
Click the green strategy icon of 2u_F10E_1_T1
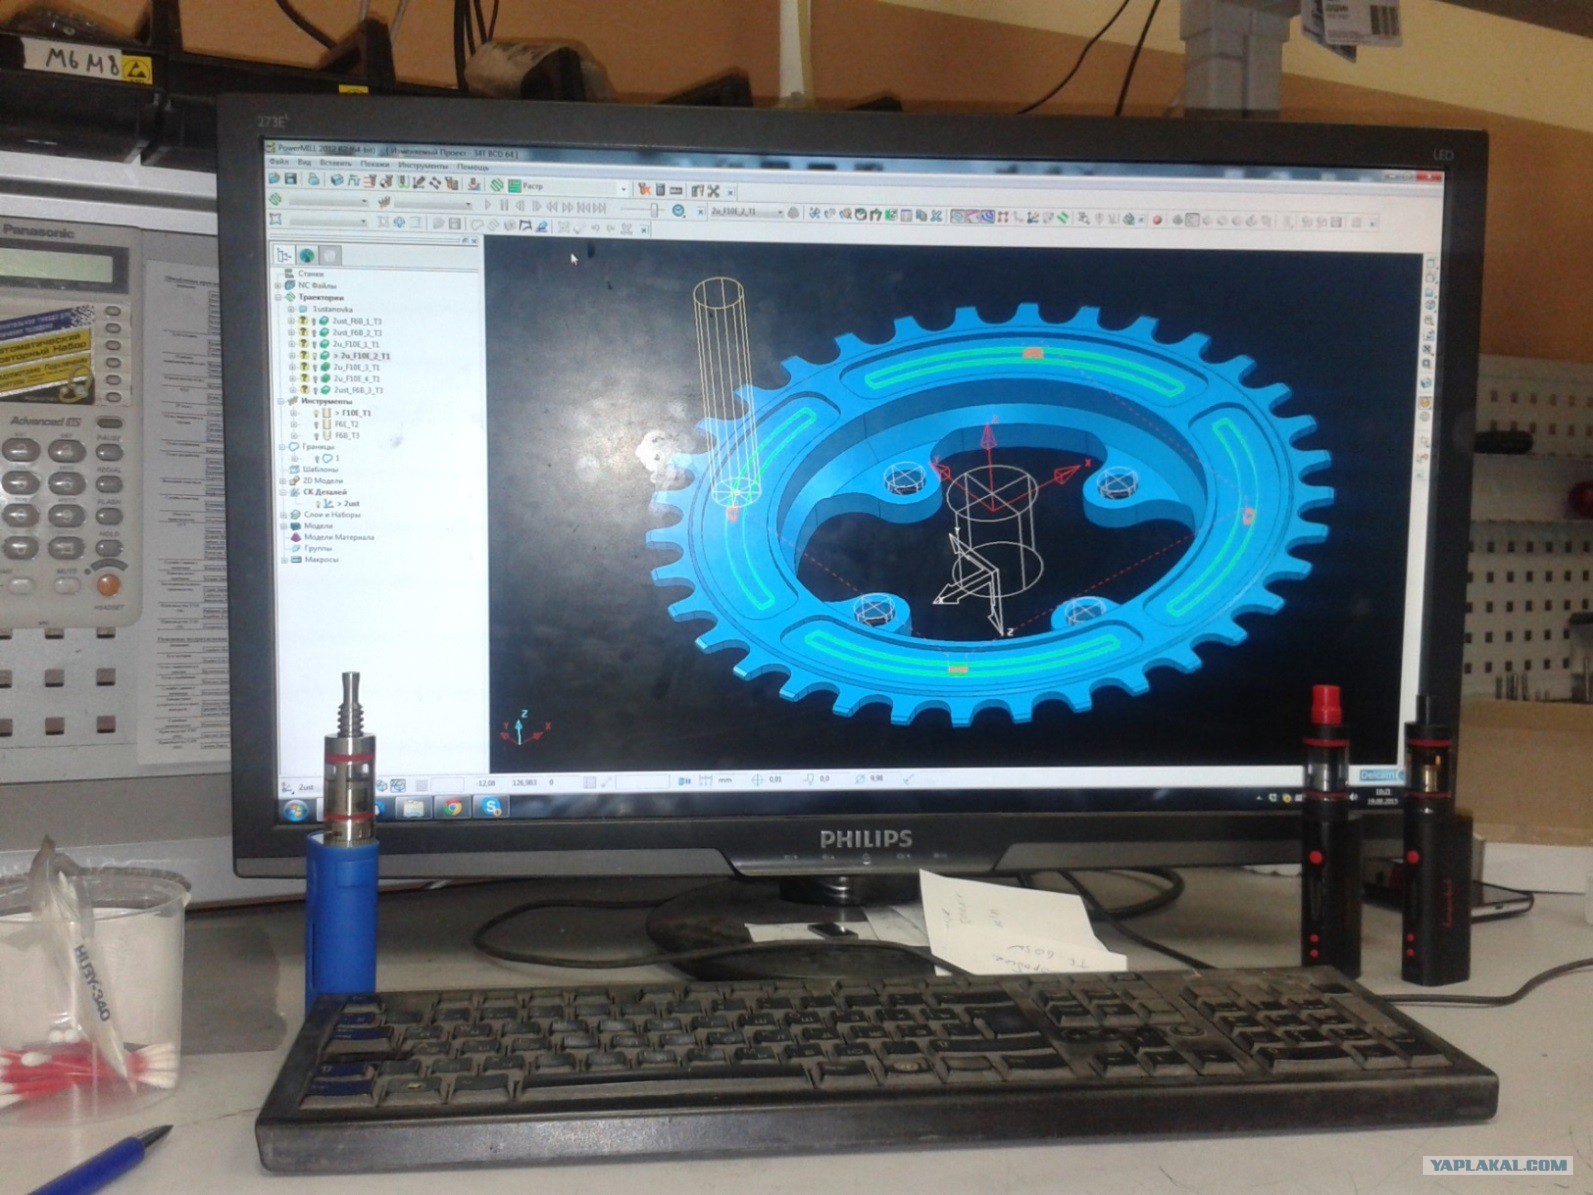pos(324,344)
